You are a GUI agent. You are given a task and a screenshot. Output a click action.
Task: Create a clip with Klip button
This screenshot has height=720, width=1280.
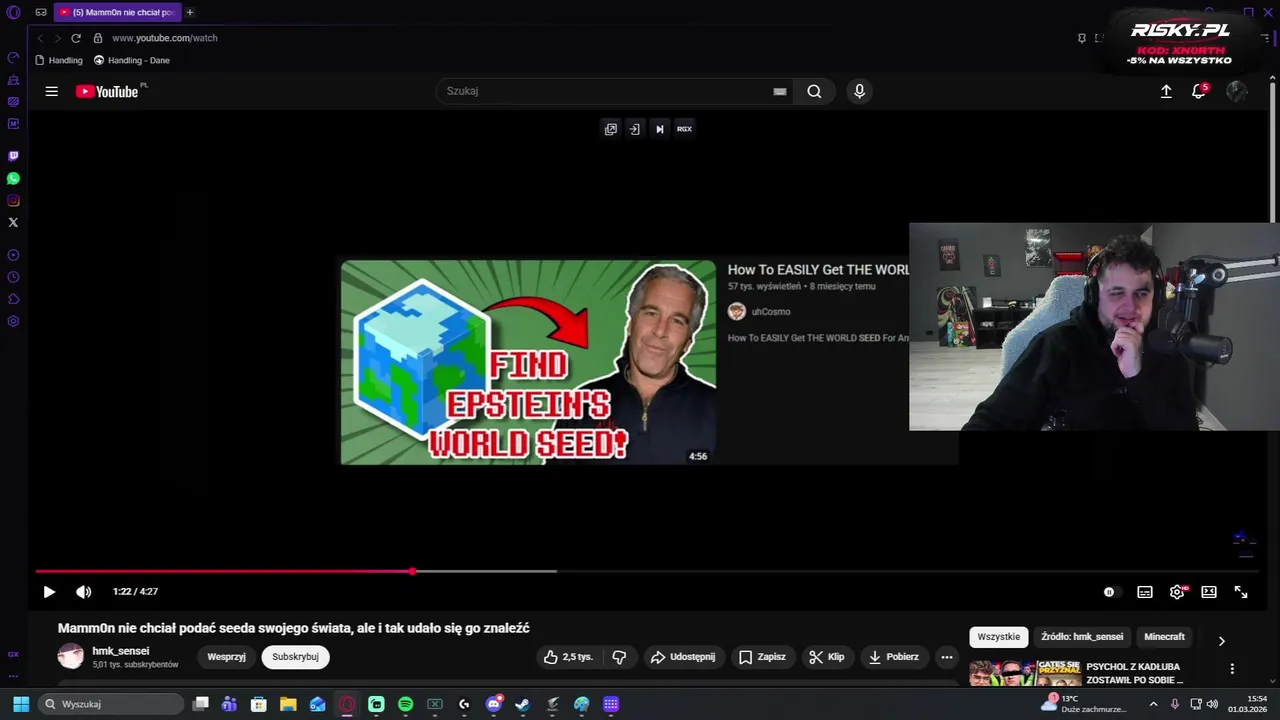point(827,657)
